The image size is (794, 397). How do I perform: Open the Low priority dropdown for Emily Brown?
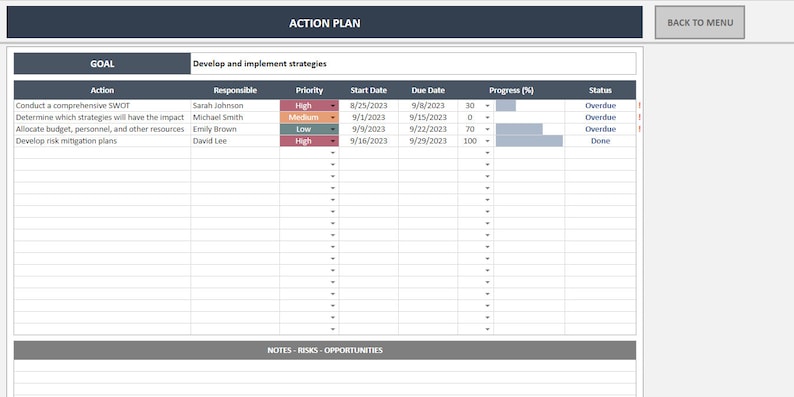[x=333, y=129]
